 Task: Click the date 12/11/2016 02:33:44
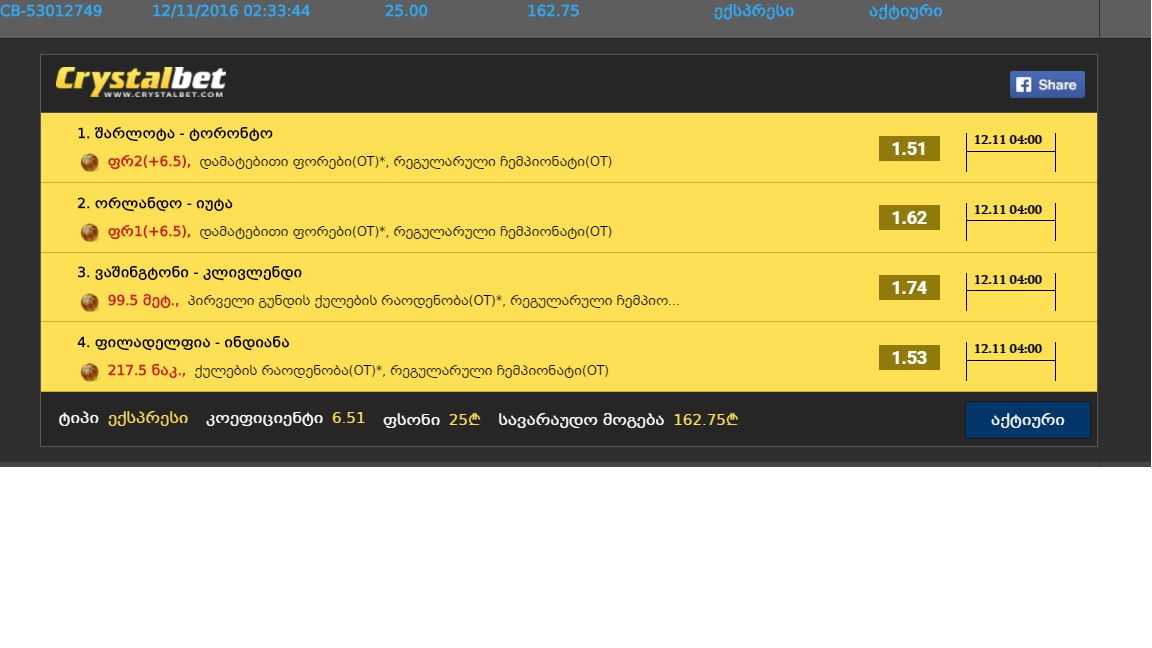point(231,11)
